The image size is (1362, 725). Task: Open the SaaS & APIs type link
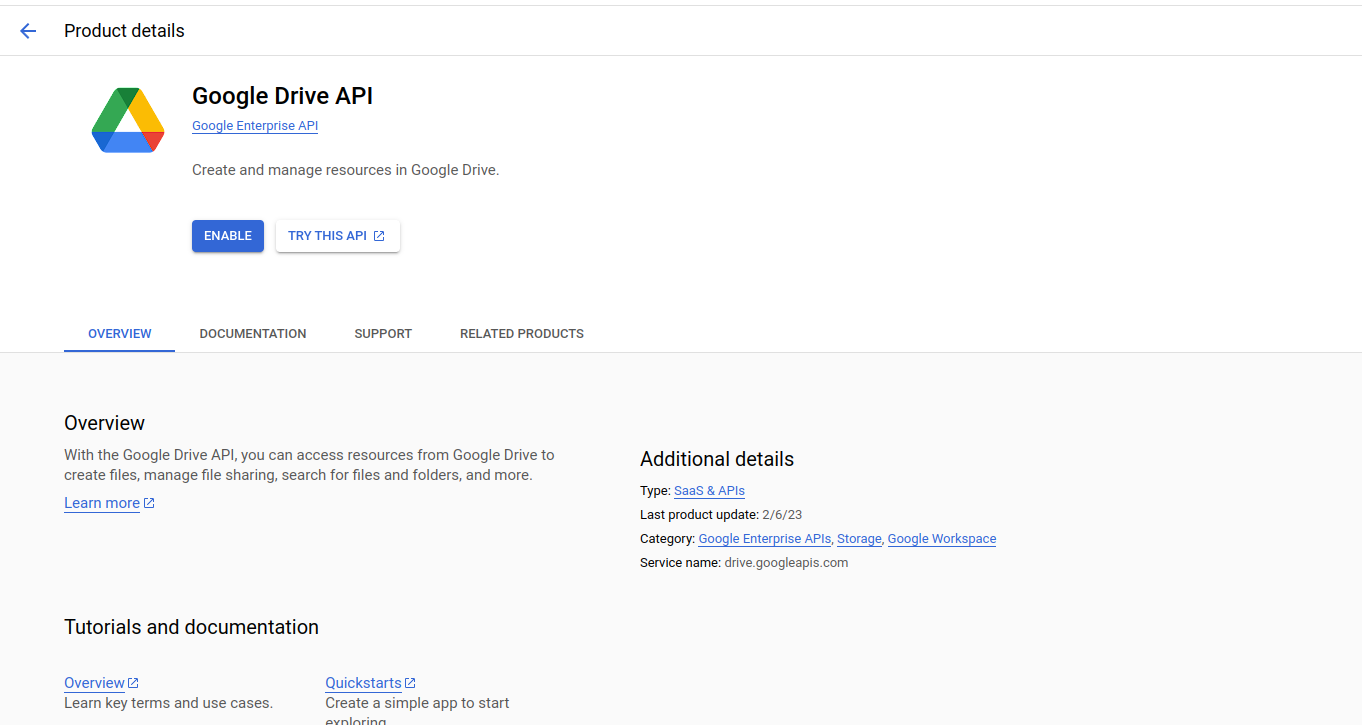click(x=709, y=491)
